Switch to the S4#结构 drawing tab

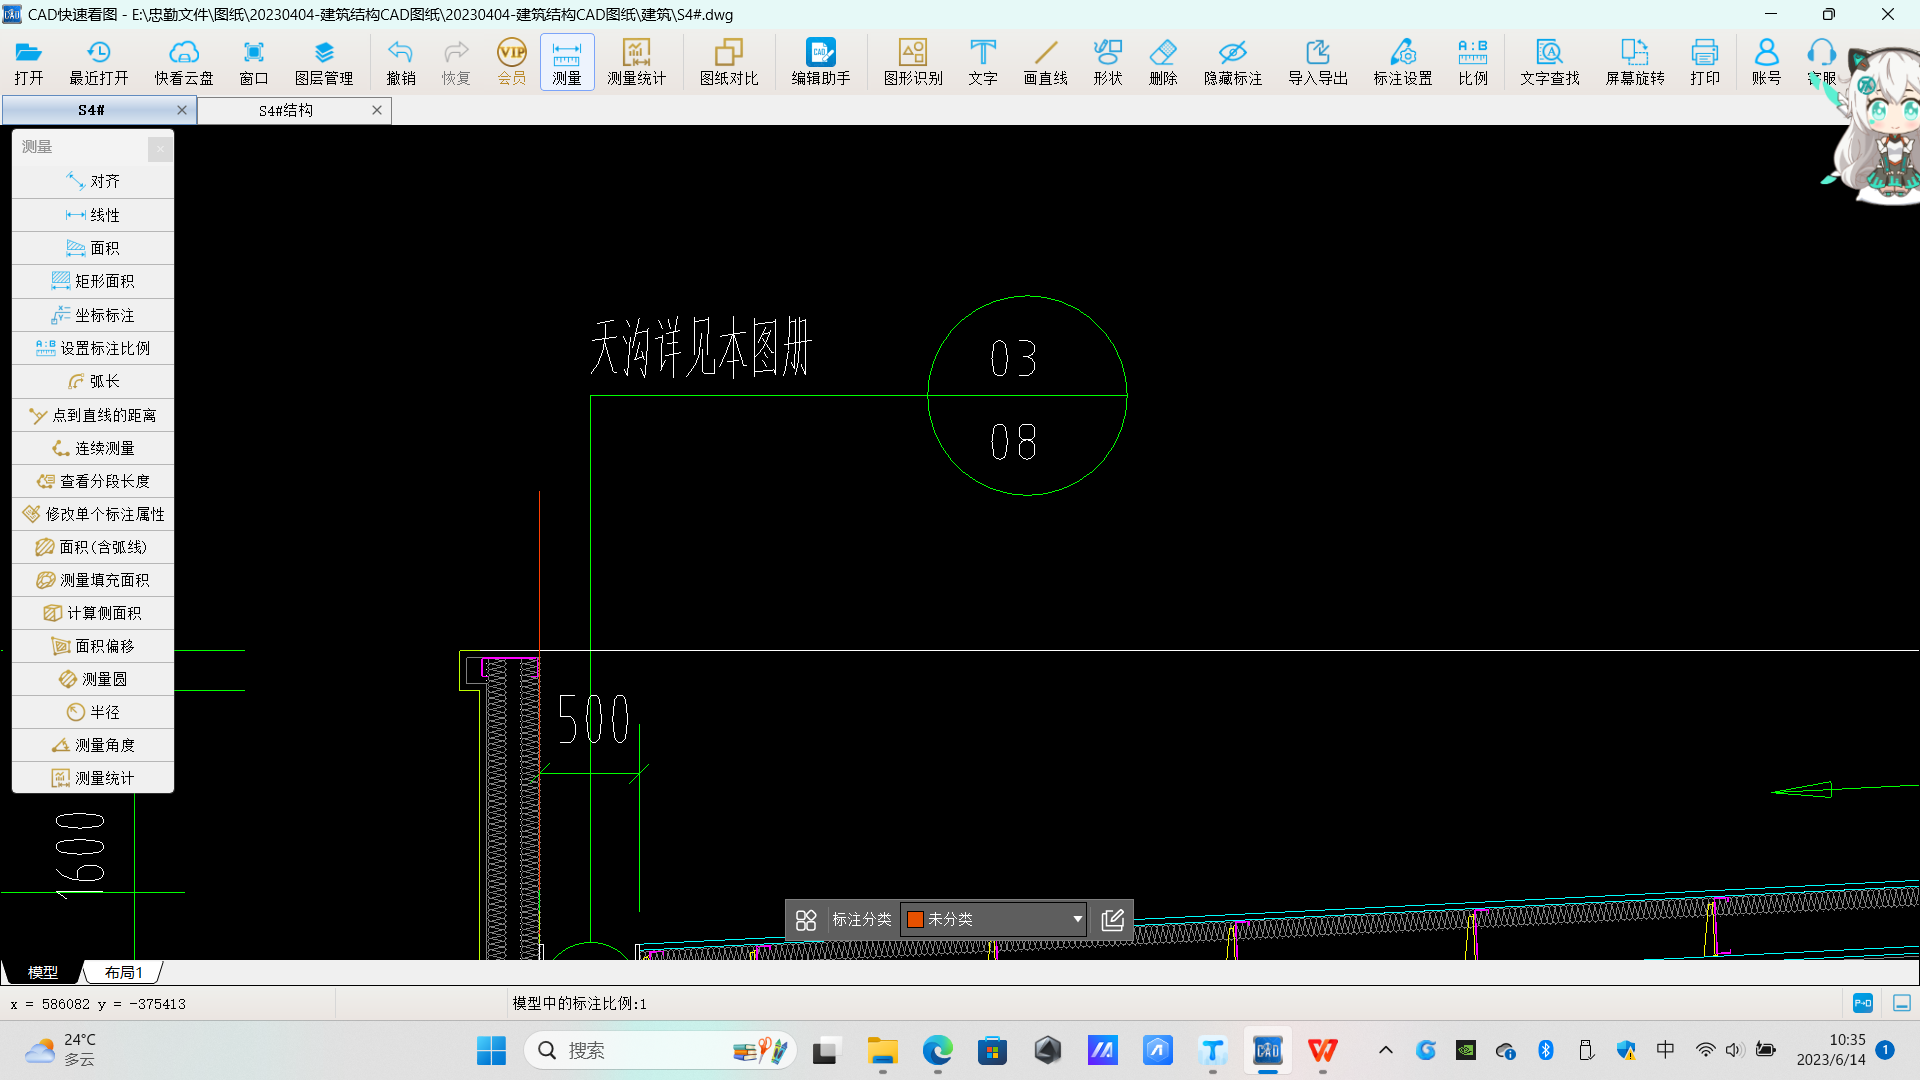point(286,110)
